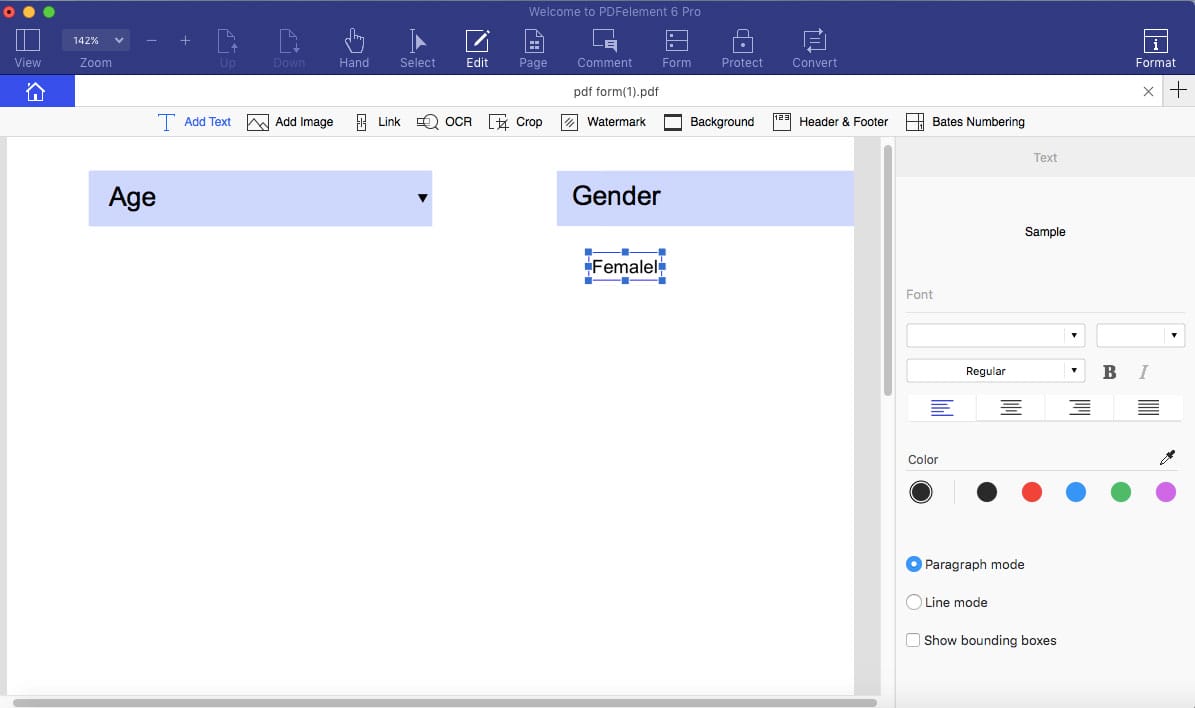Enable Show bounding boxes checkbox
Viewport: 1195px width, 708px height.
(x=913, y=640)
